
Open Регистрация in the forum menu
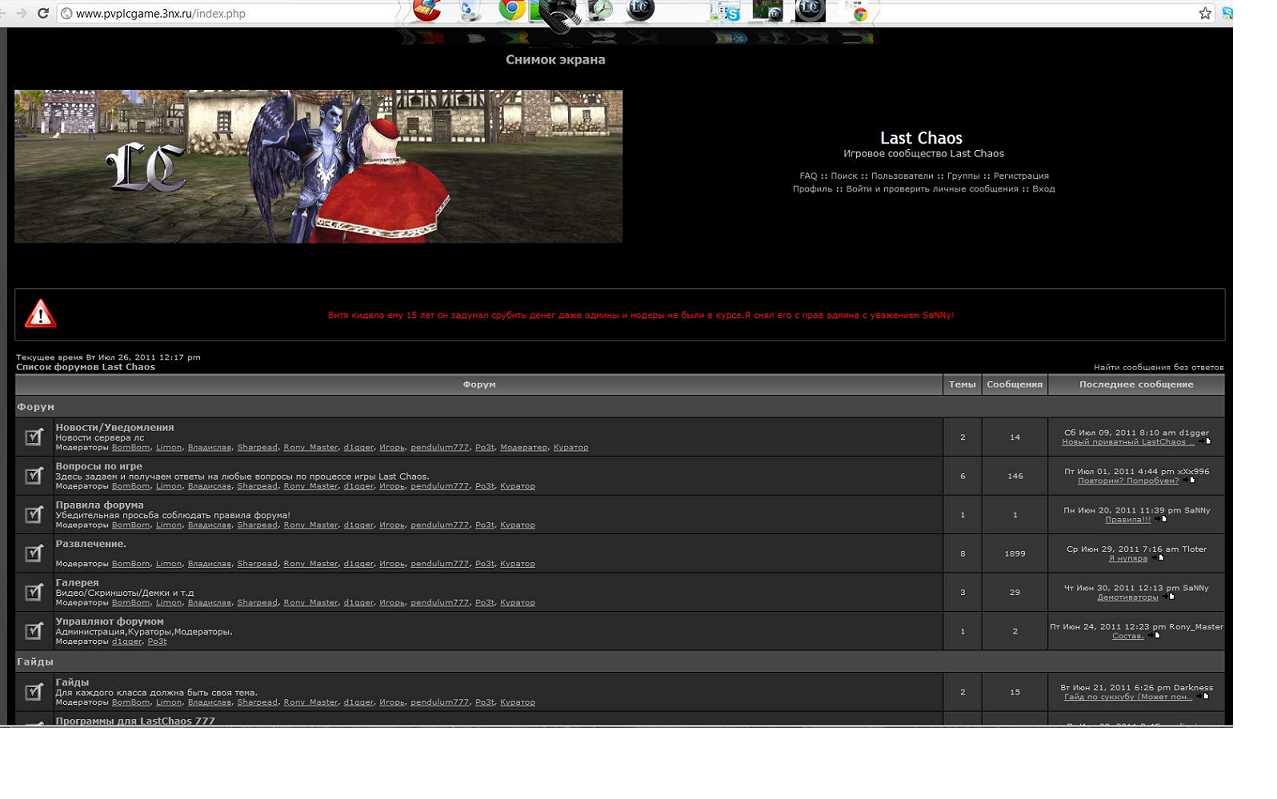pos(1021,176)
